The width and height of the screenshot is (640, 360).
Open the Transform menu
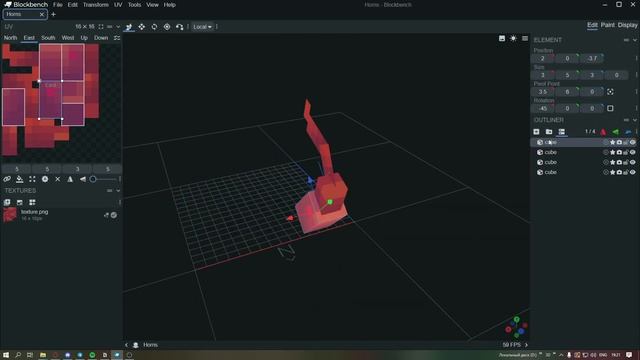tap(96, 5)
